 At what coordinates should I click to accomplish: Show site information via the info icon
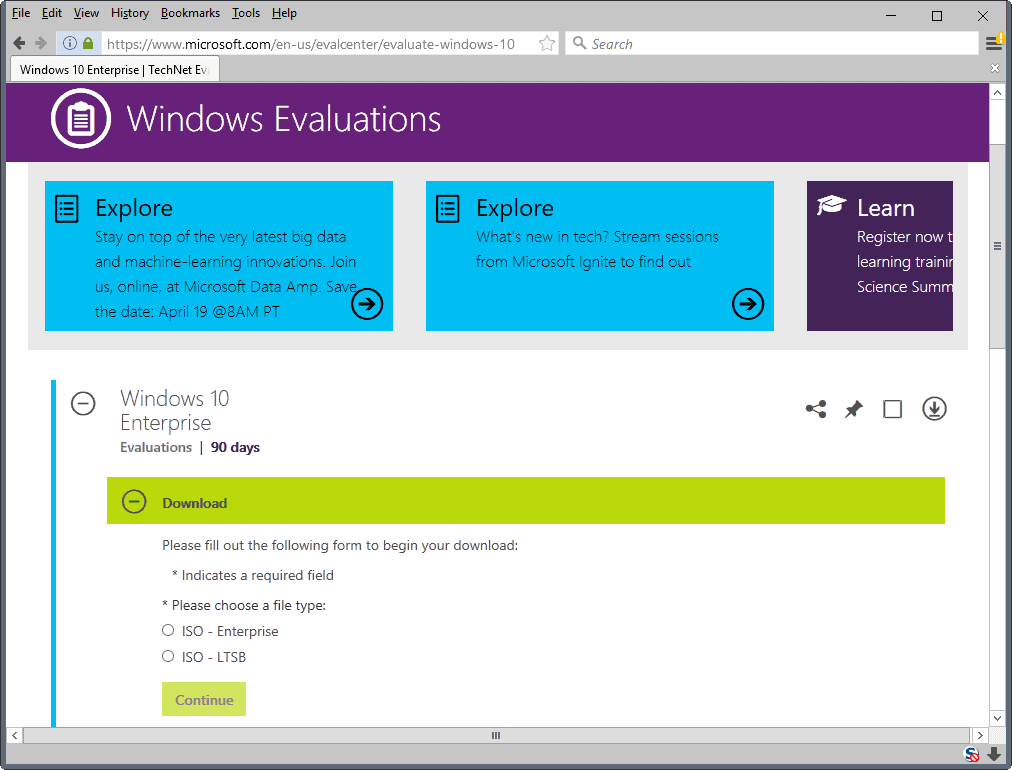[70, 43]
